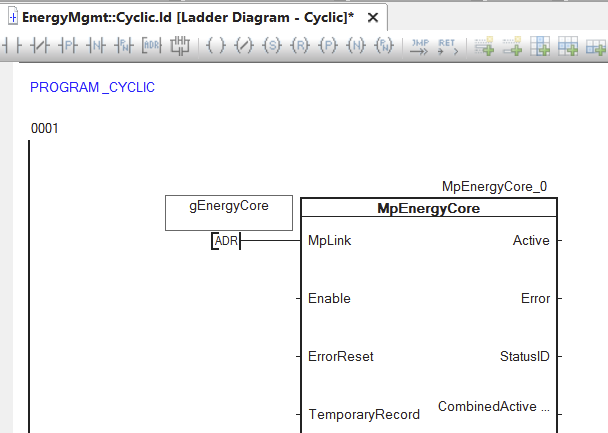Select the MpEnergyCore function block header
This screenshot has width=608, height=433.
[x=429, y=208]
